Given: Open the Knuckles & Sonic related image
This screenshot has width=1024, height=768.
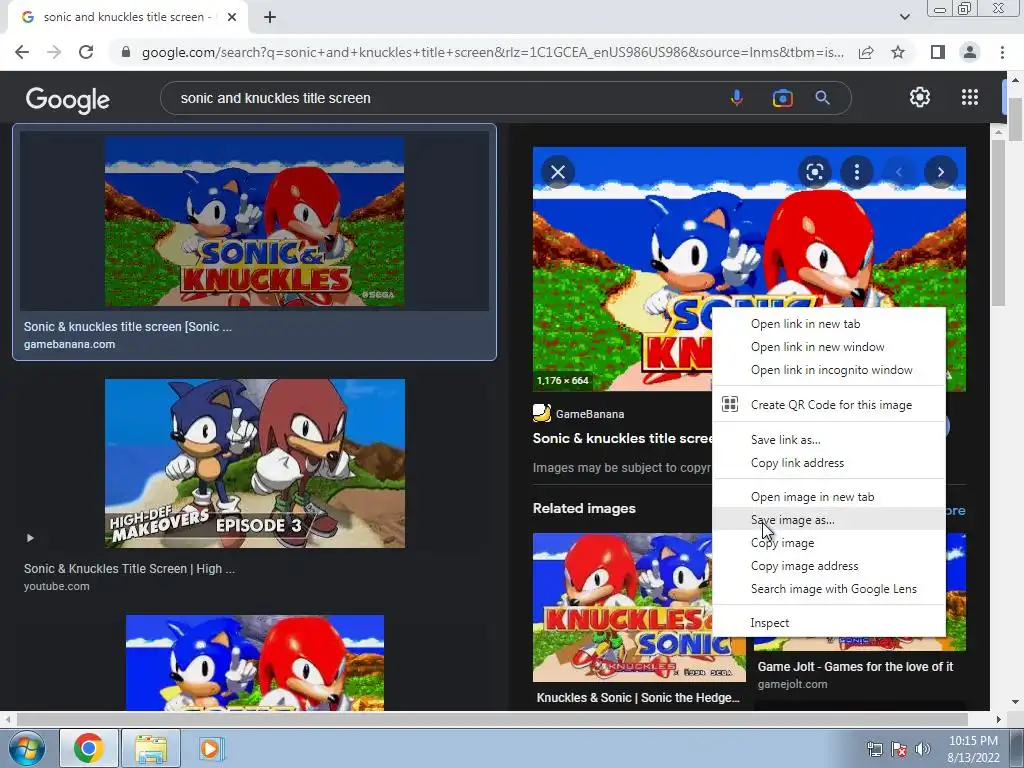Looking at the screenshot, I should tap(622, 607).
